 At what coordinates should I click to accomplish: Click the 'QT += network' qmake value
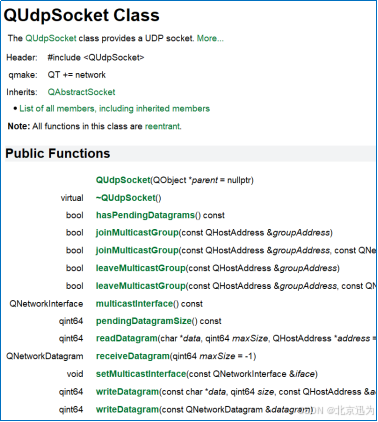[x=77, y=75]
